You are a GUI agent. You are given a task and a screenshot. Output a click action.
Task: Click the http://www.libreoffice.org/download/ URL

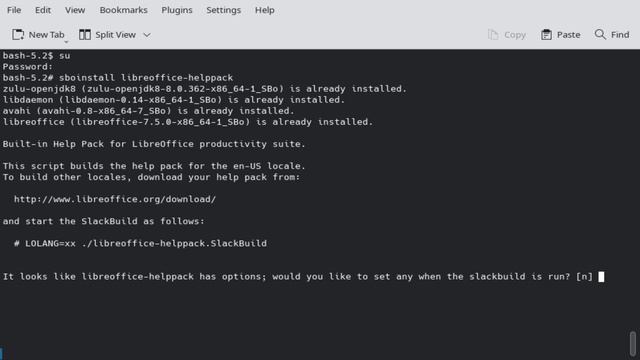(115, 199)
